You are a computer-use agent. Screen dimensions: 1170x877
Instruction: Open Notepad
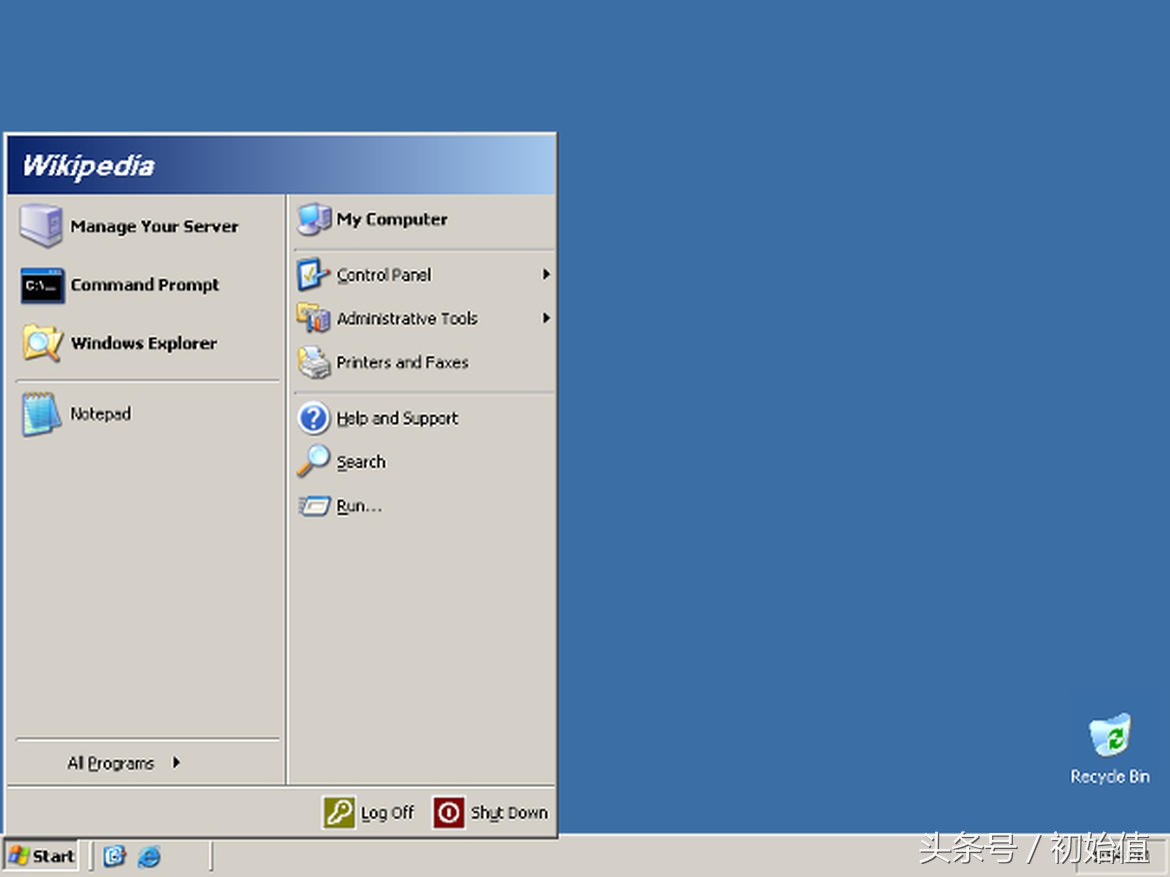point(101,413)
